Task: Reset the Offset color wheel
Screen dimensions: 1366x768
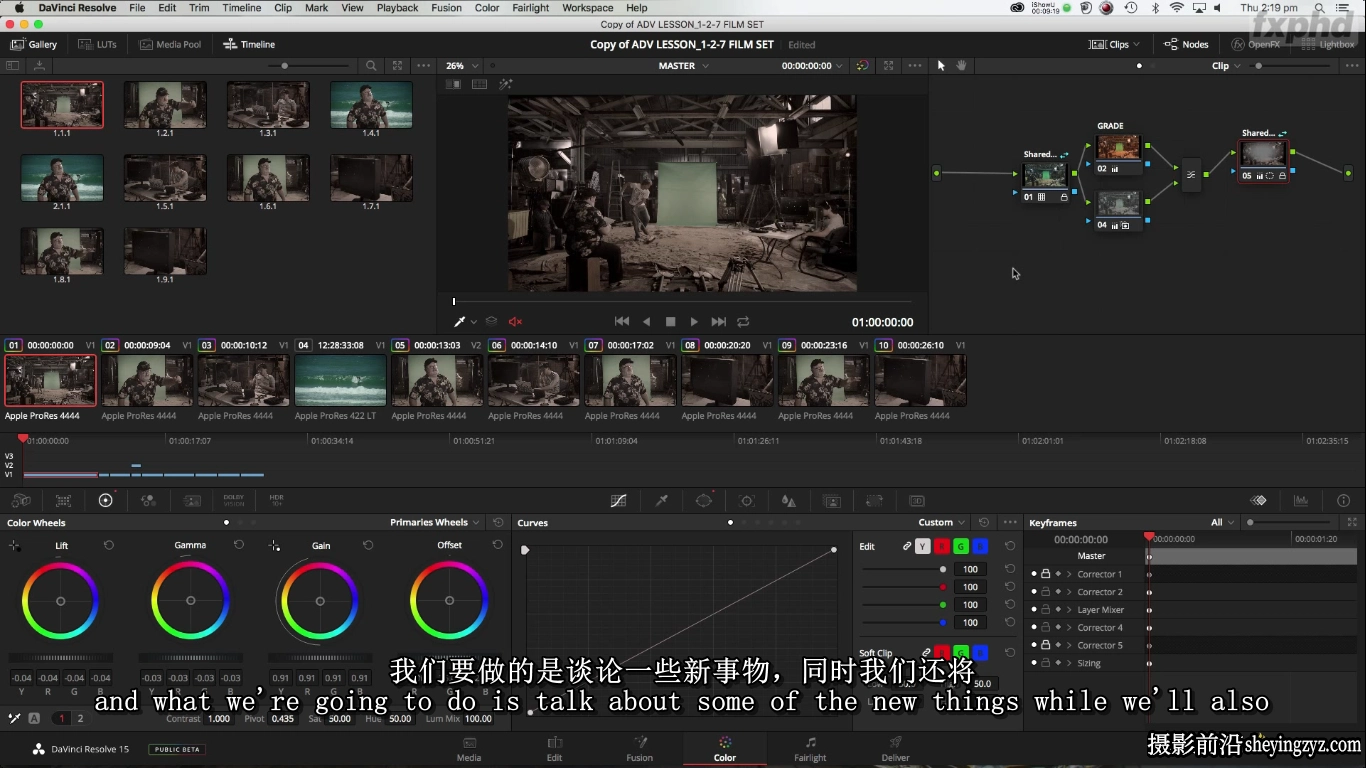Action: 498,545
